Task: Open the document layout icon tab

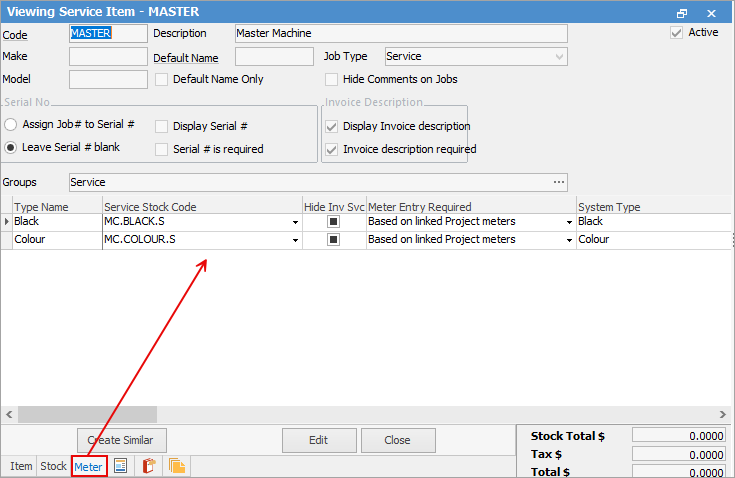Action: click(121, 466)
